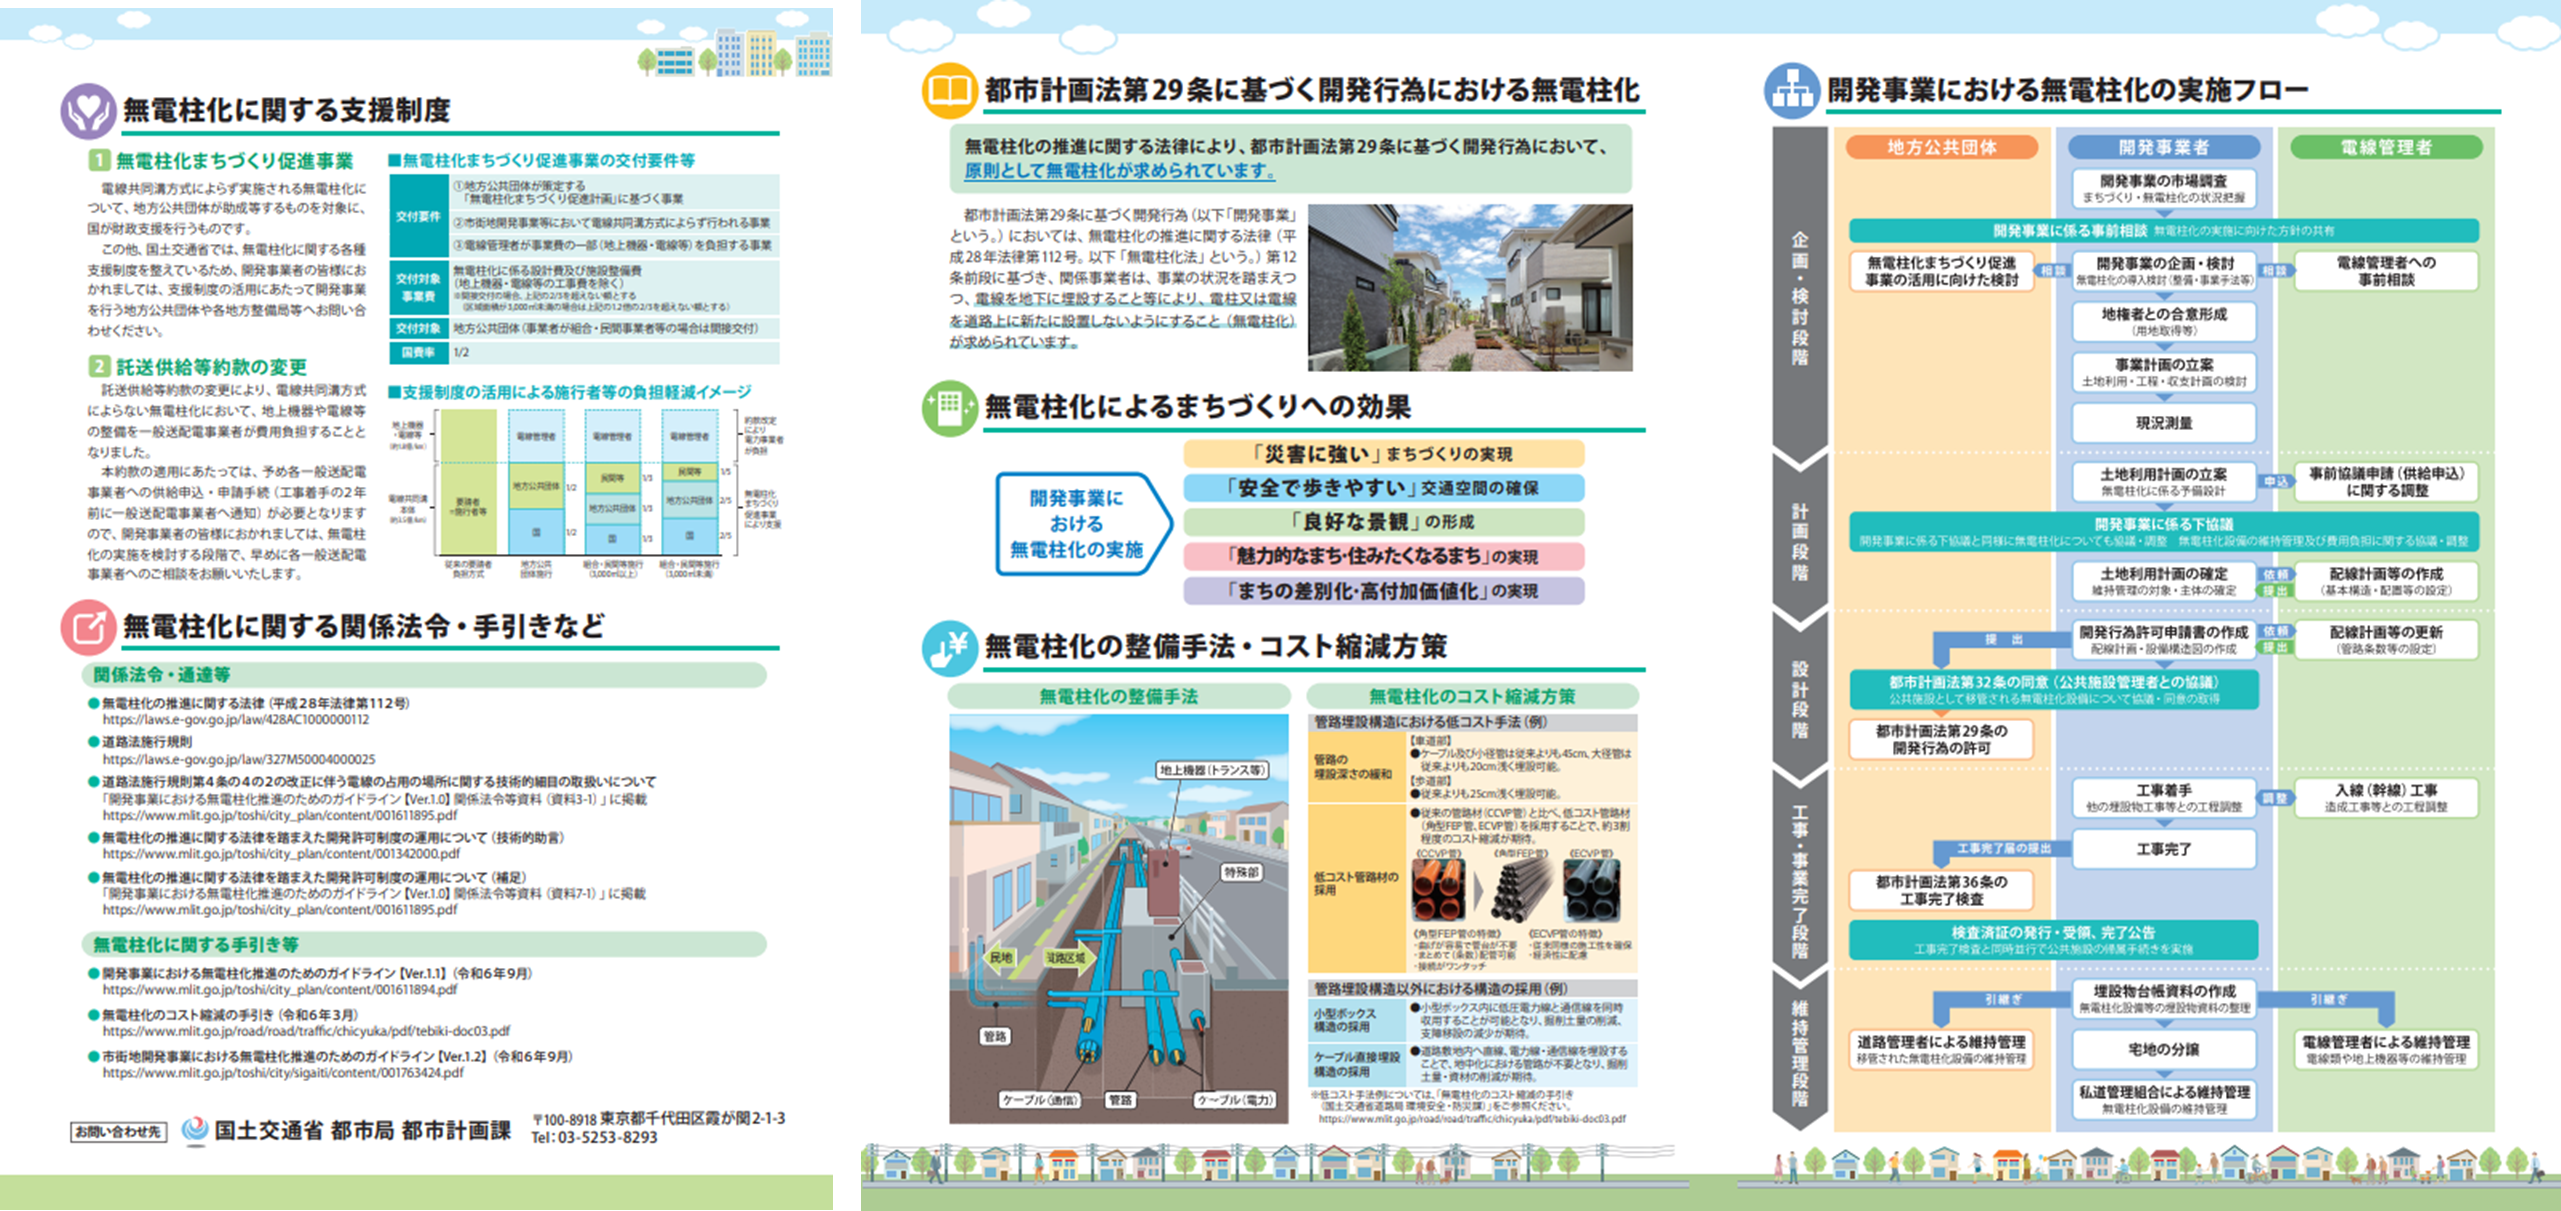This screenshot has width=2561, height=1211.
Task: Click the 「良好な景観」の形成 green bar
Action: pyautogui.click(x=1383, y=522)
